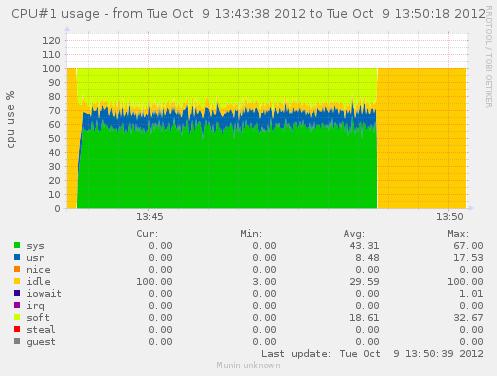Click the CPU#1 usage graph title
Viewport: 497px width, 376px height.
[x=248, y=14]
